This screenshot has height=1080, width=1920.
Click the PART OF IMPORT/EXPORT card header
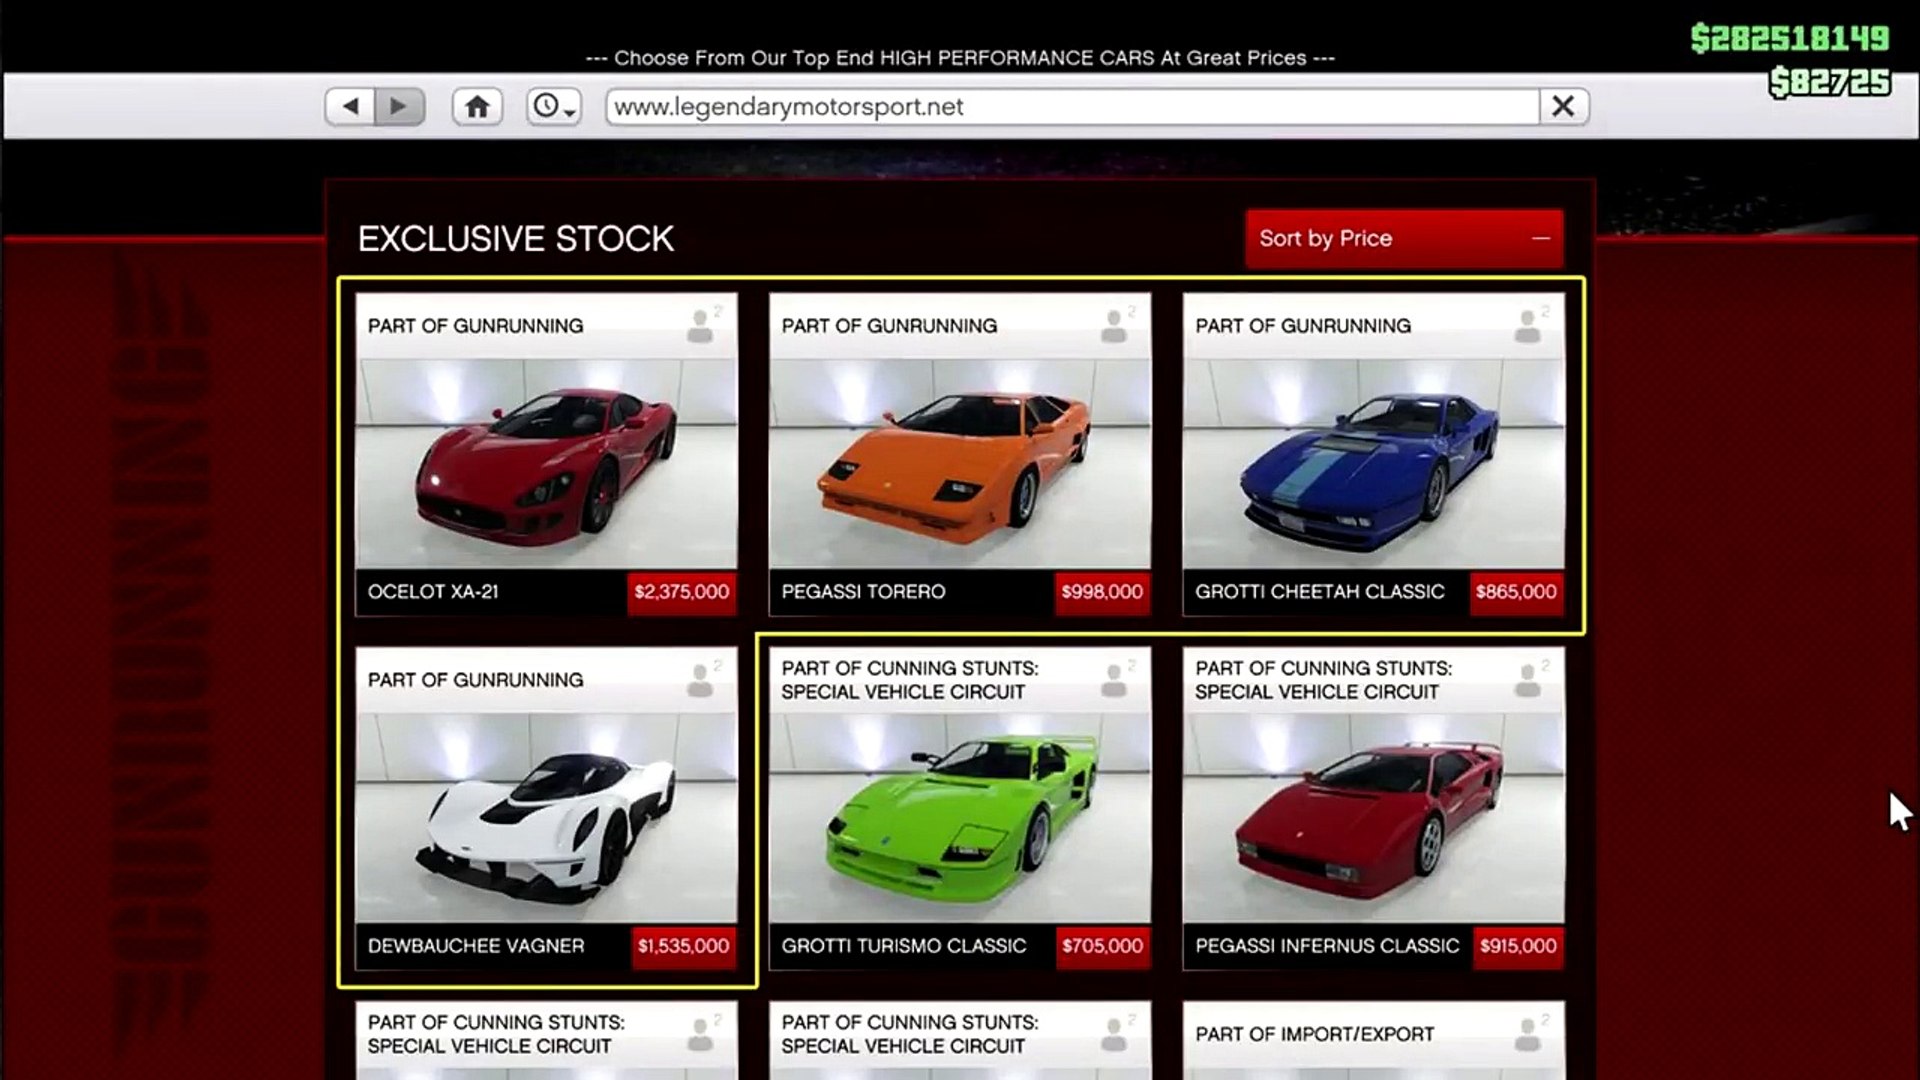(x=1314, y=1034)
